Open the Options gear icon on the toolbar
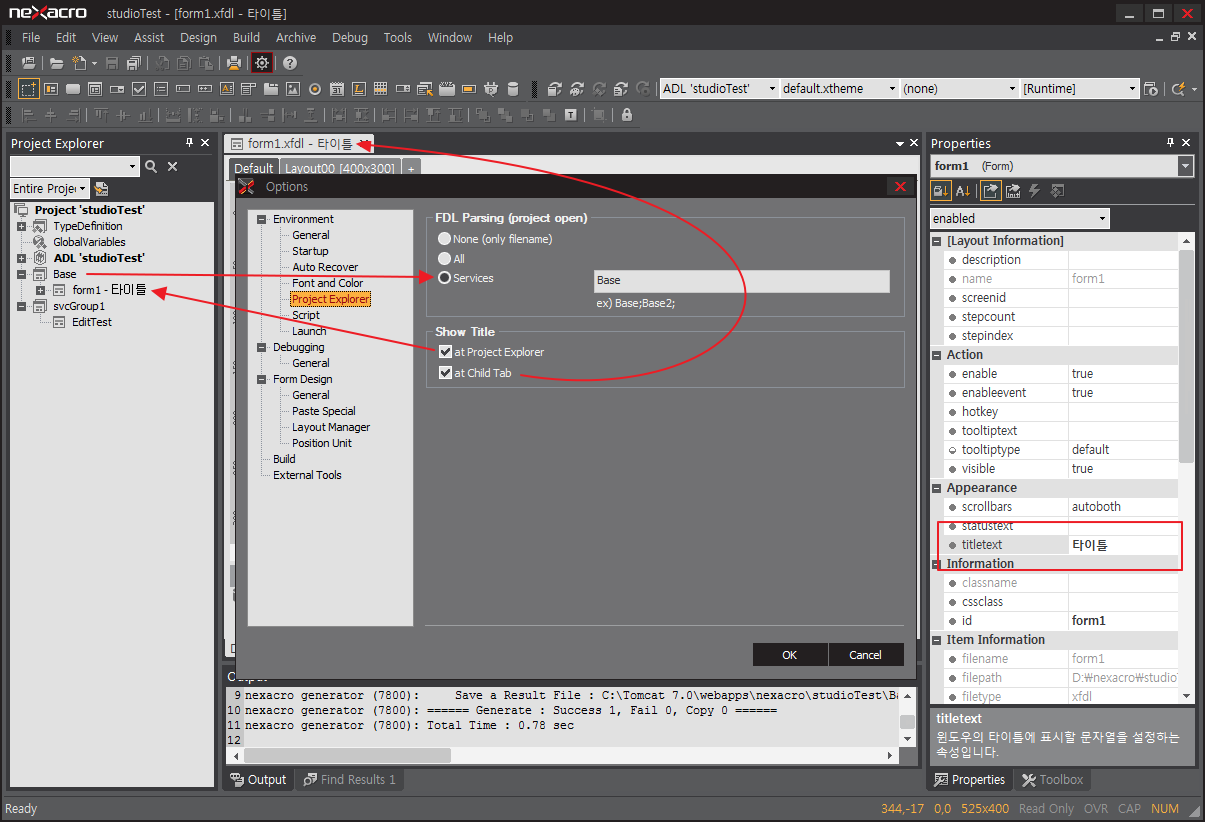Screen dimensions: 1205x822 click(x=261, y=62)
